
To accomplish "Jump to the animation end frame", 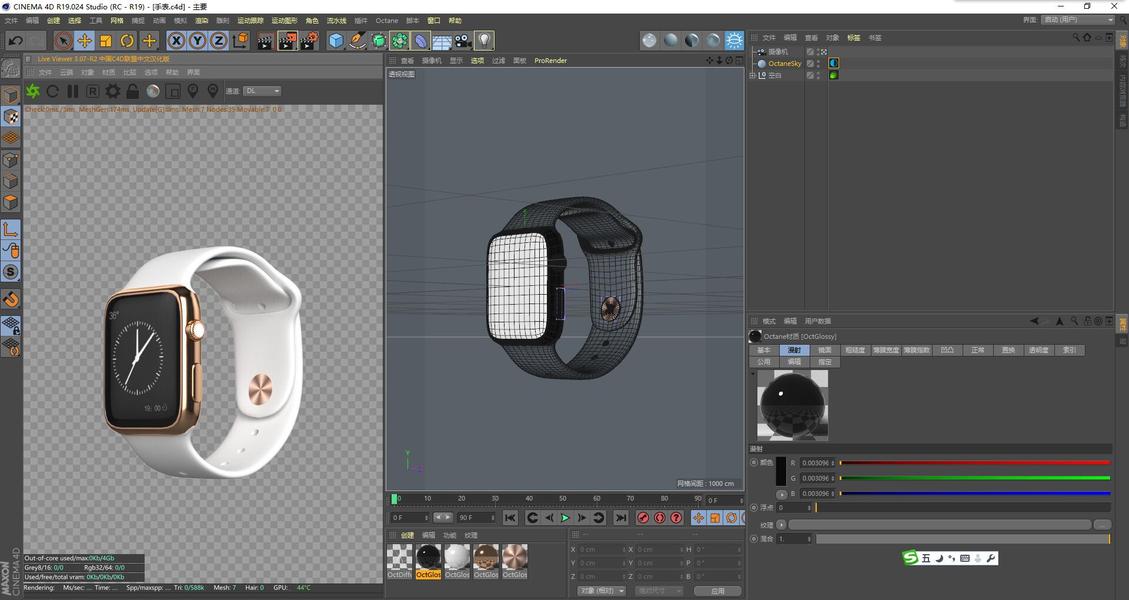I will (x=621, y=518).
